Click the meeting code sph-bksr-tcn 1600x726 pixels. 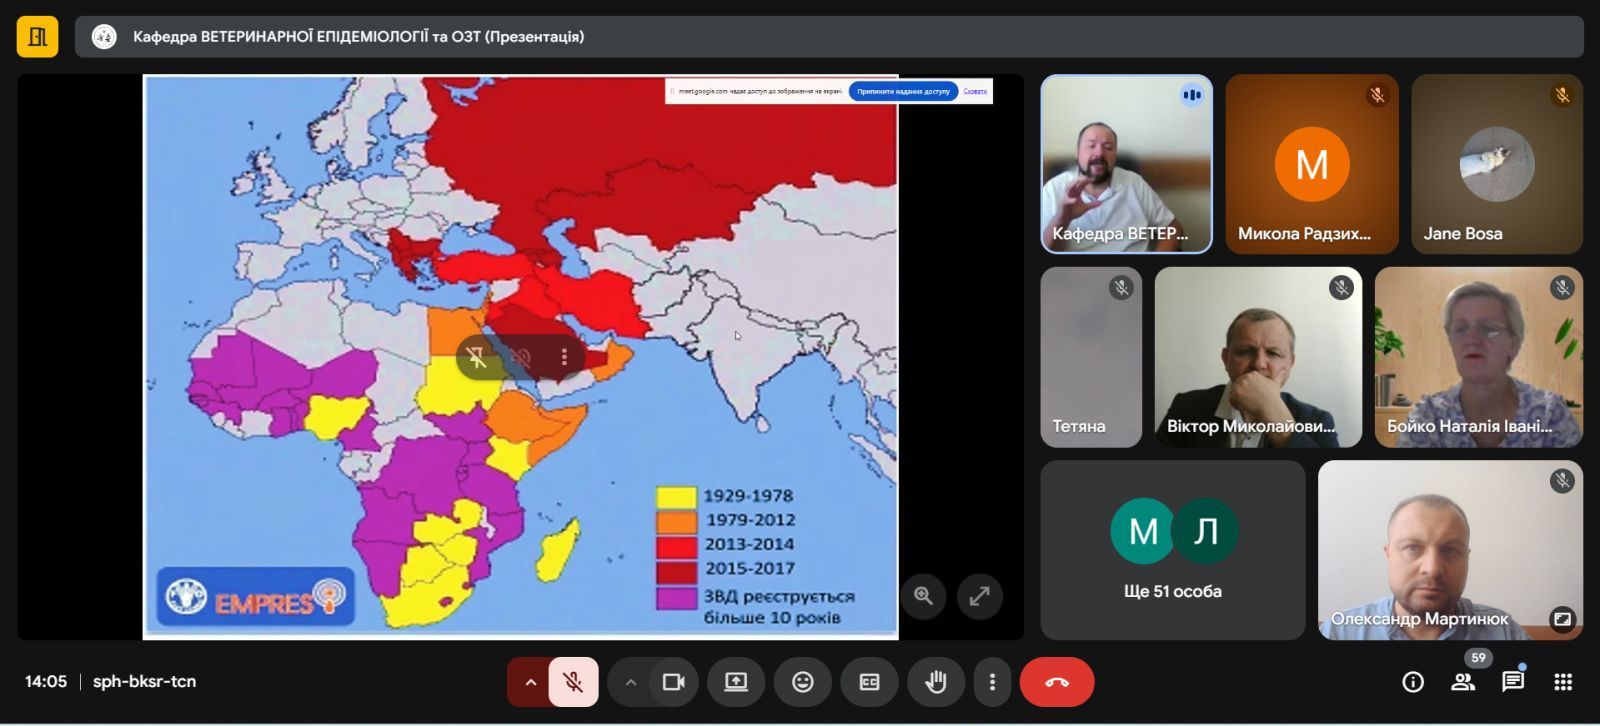pyautogui.click(x=144, y=682)
